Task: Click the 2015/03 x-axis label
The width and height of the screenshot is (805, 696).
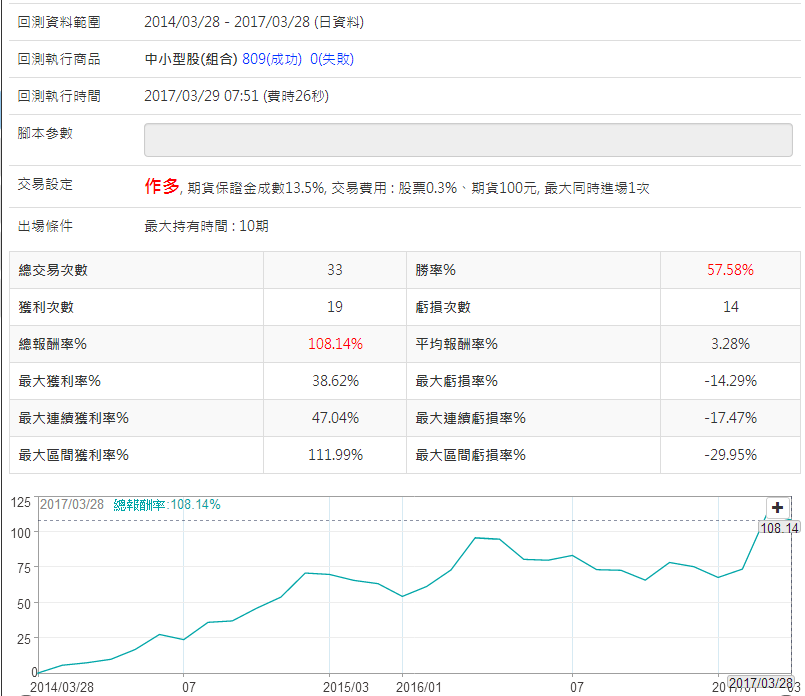Action: (346, 688)
